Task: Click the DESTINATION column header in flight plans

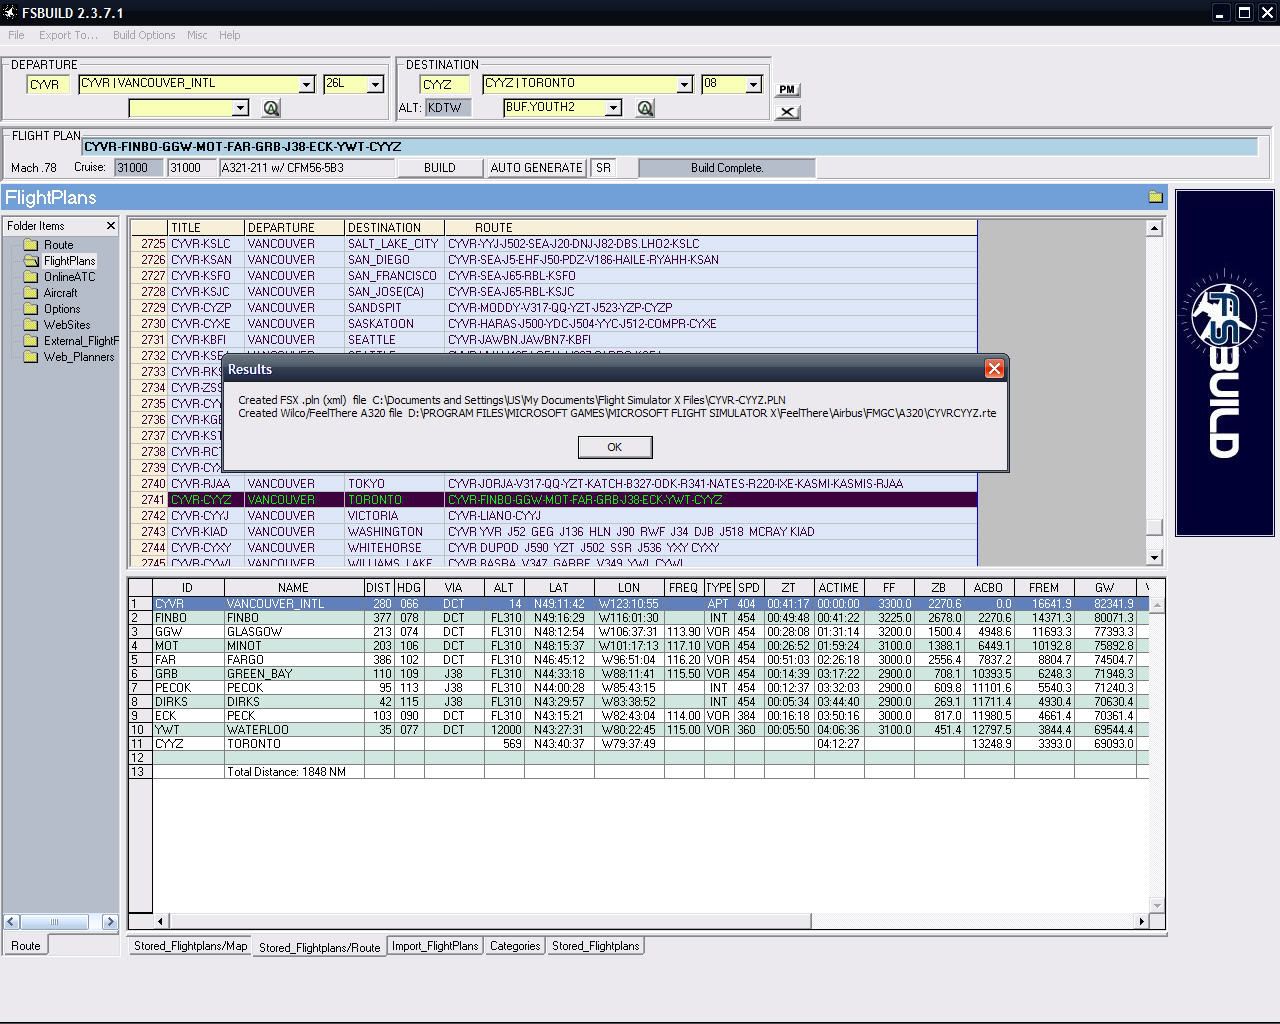Action: coord(394,228)
